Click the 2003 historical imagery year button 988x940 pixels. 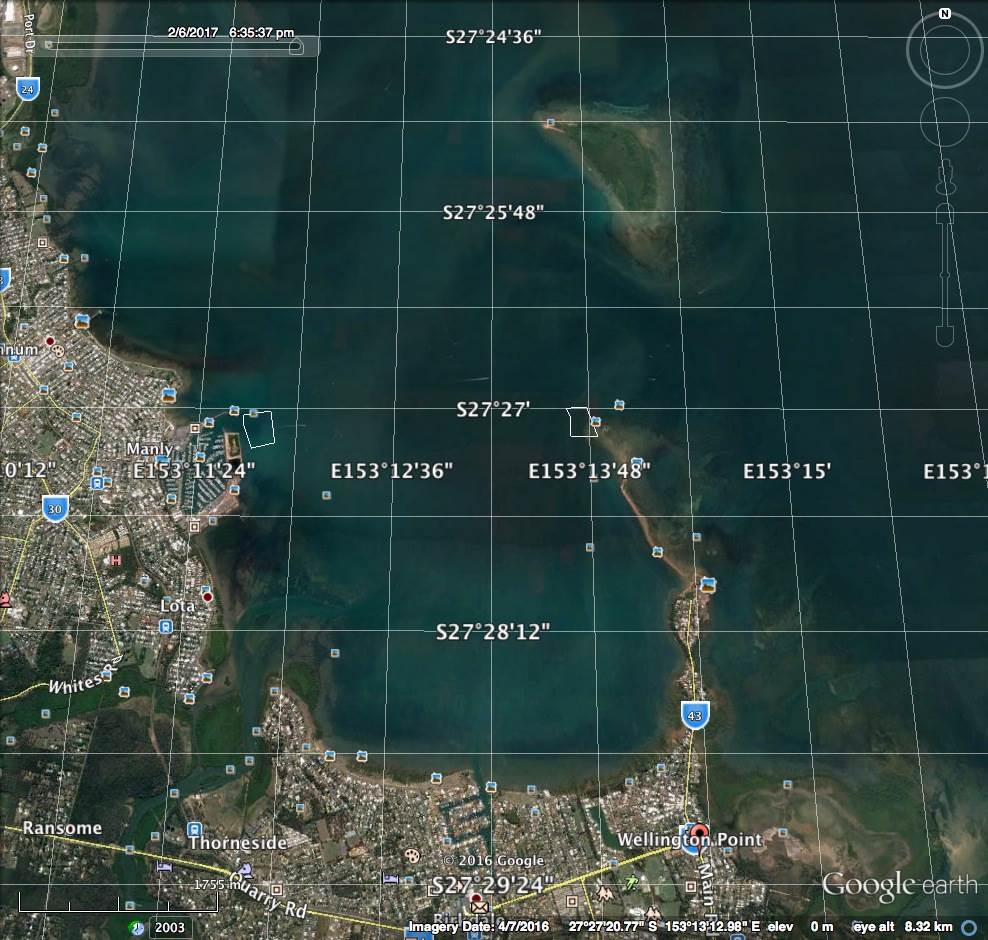click(169, 927)
